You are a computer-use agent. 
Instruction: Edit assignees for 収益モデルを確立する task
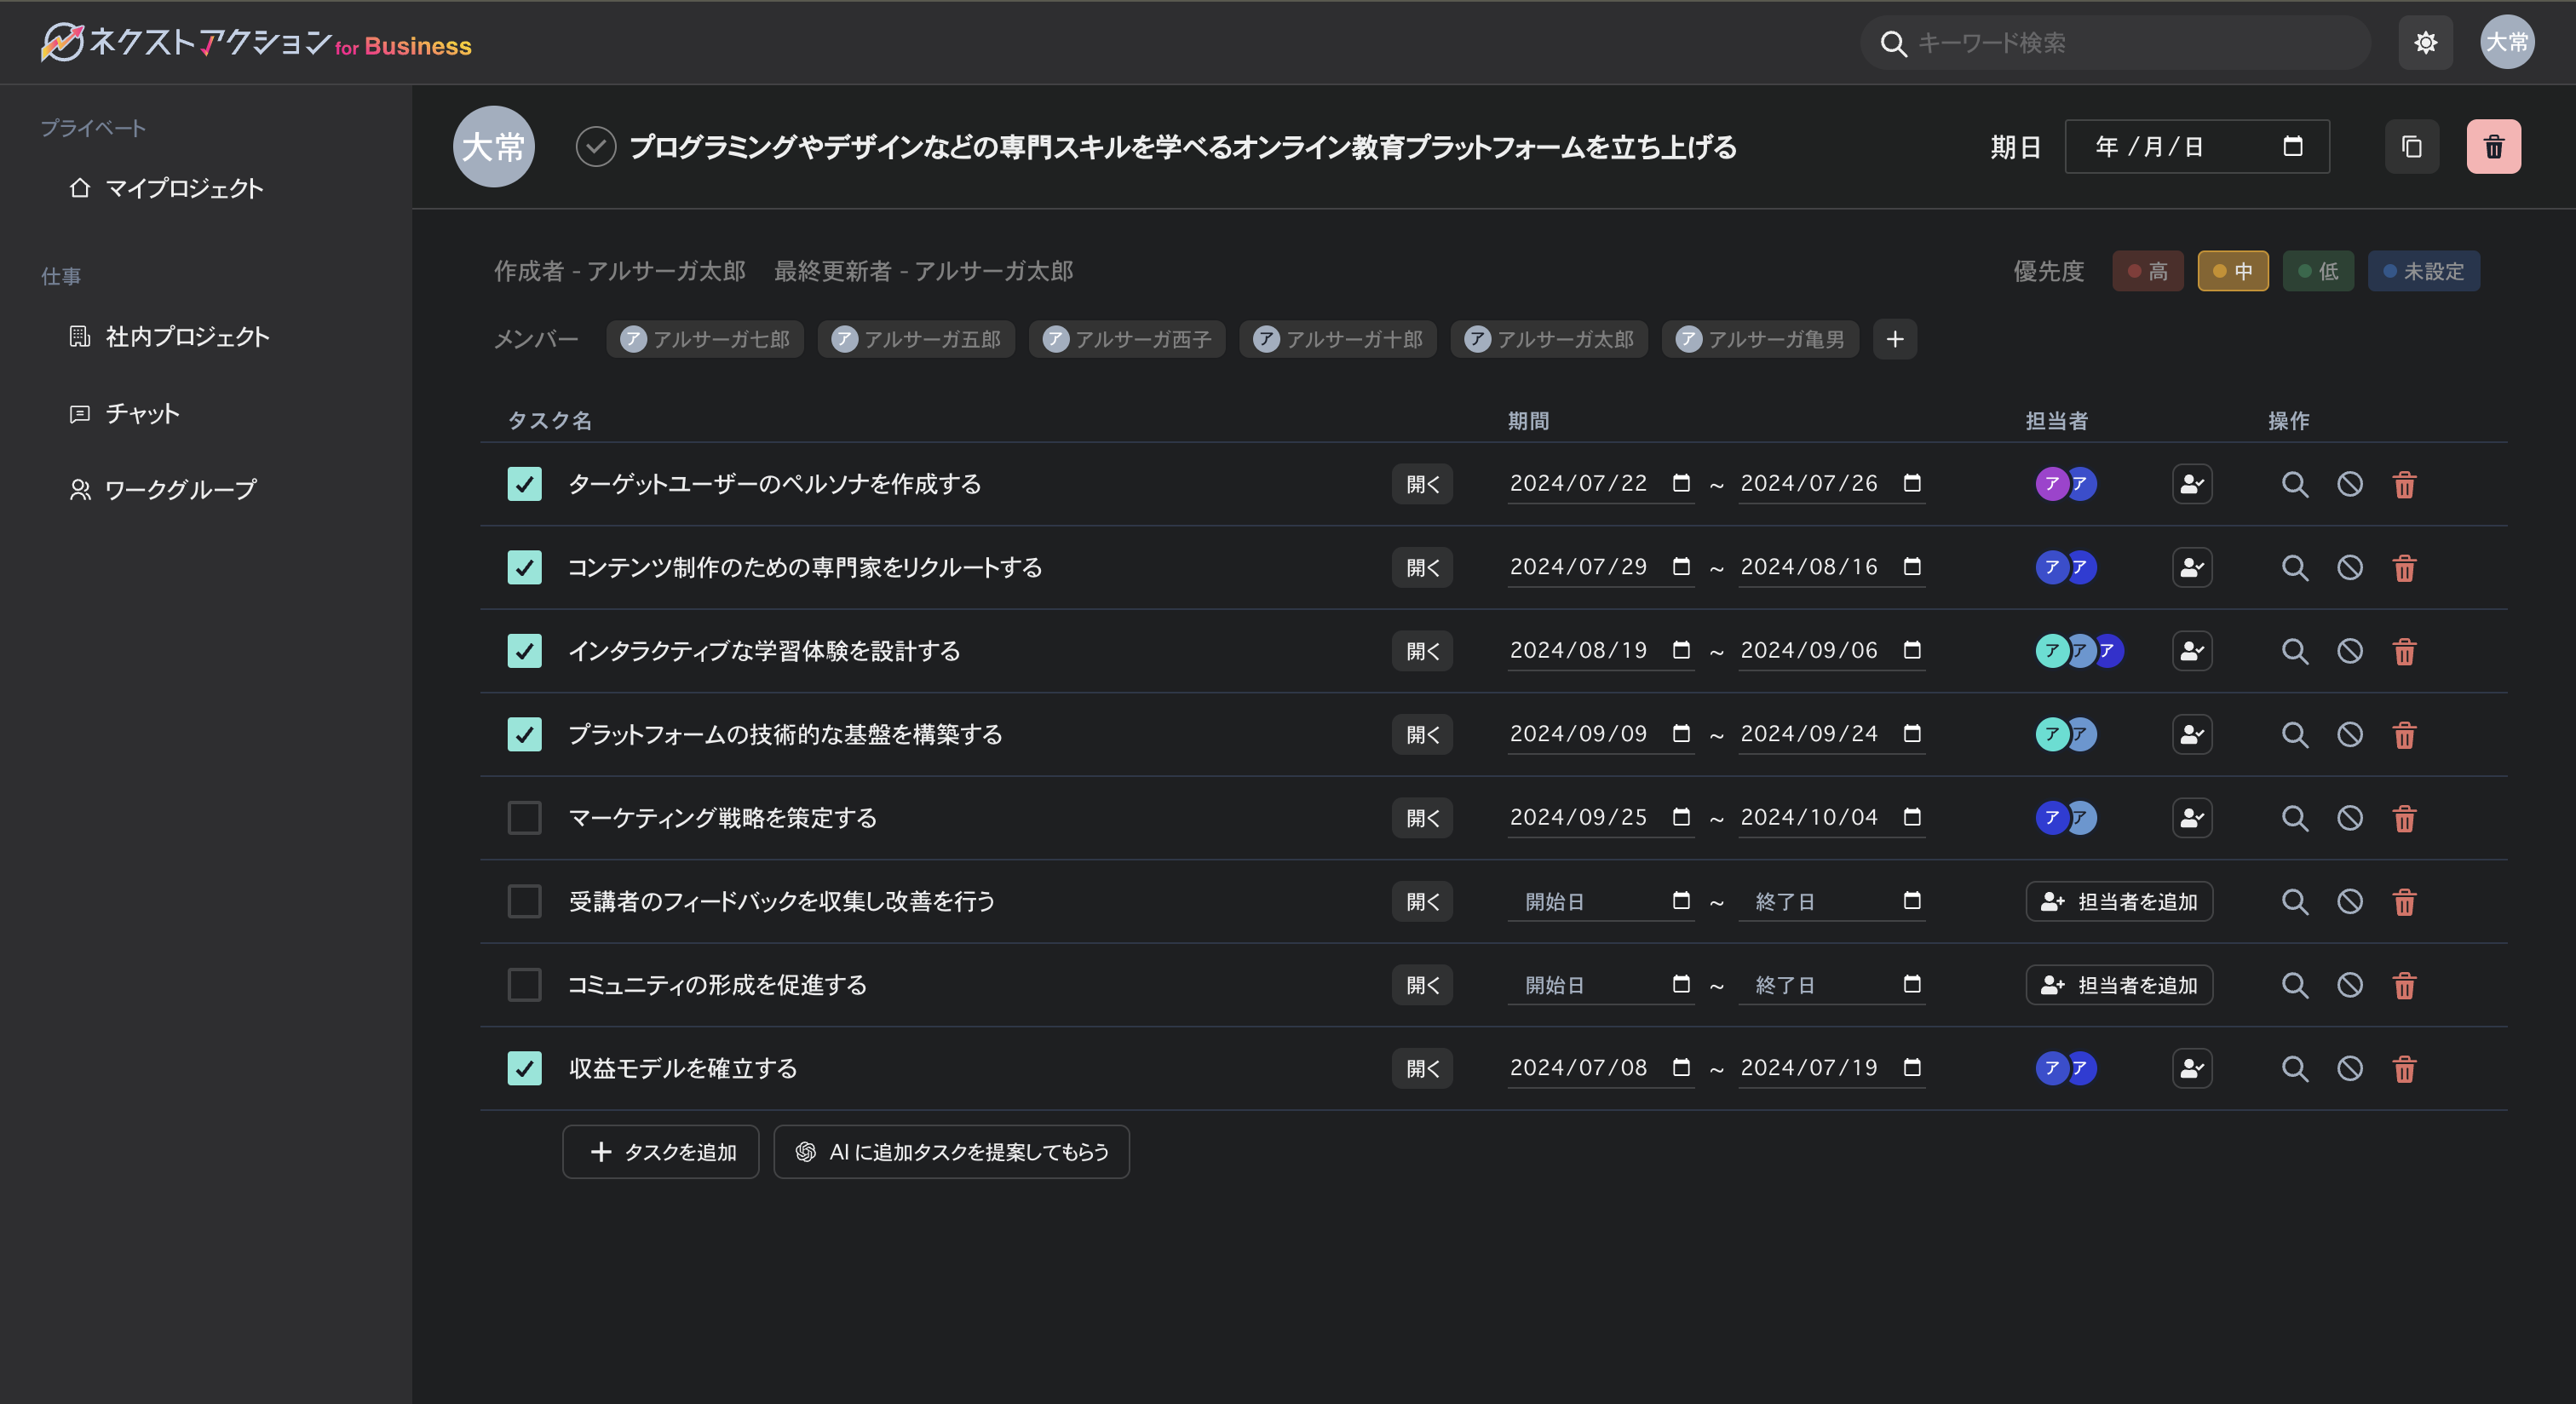click(2192, 1068)
